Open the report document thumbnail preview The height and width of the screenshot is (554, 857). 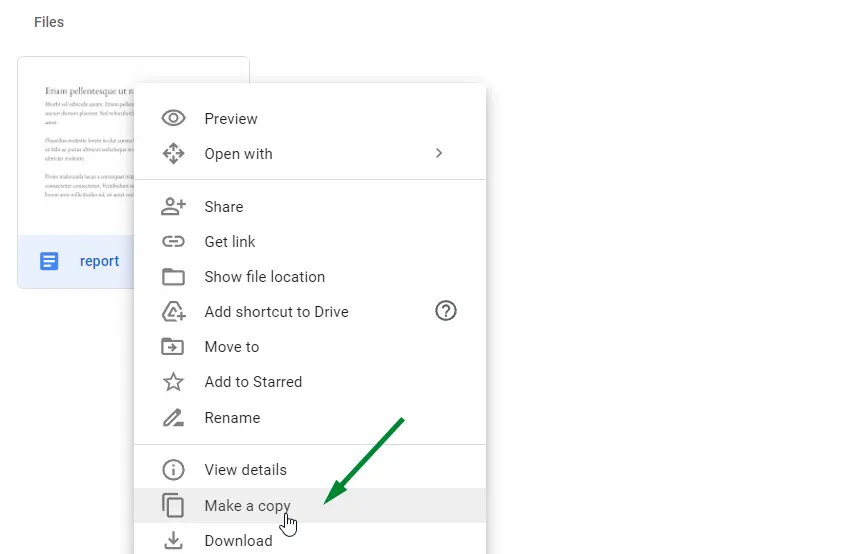coord(77,146)
